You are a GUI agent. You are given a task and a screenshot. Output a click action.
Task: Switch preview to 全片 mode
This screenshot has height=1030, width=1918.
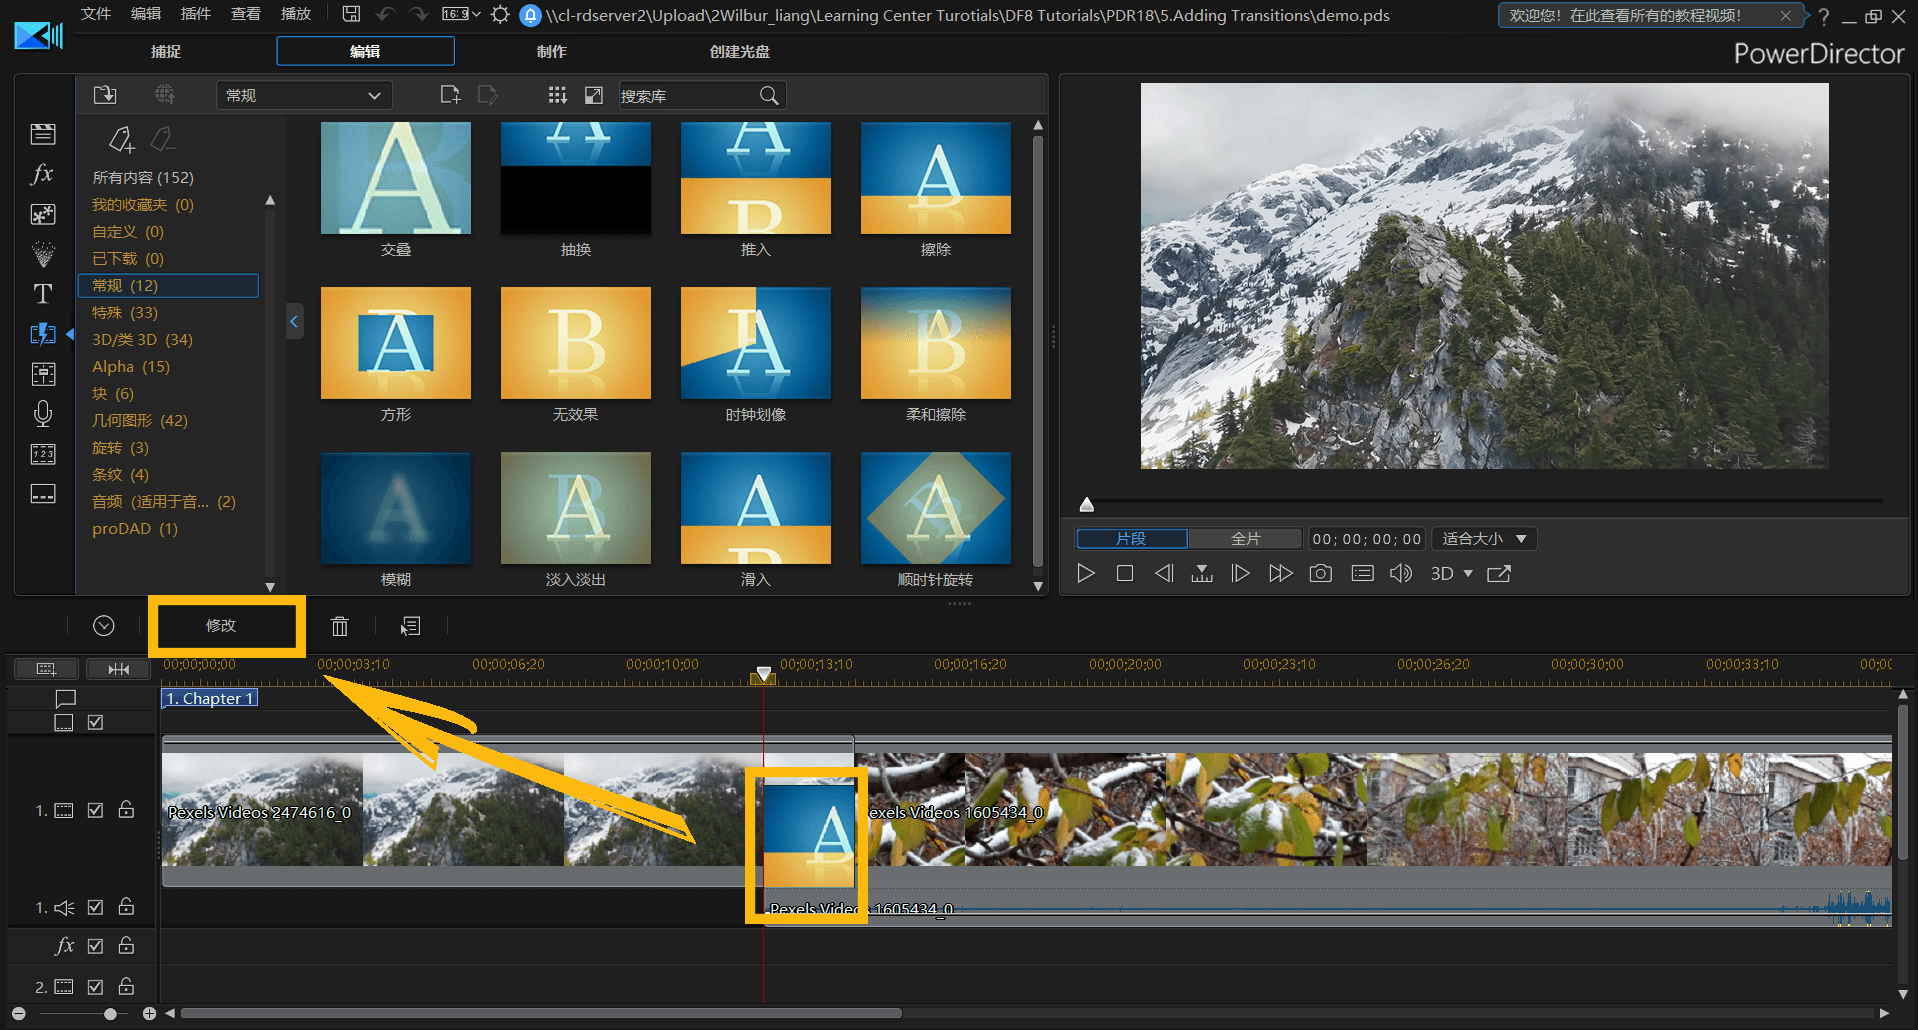click(1245, 539)
